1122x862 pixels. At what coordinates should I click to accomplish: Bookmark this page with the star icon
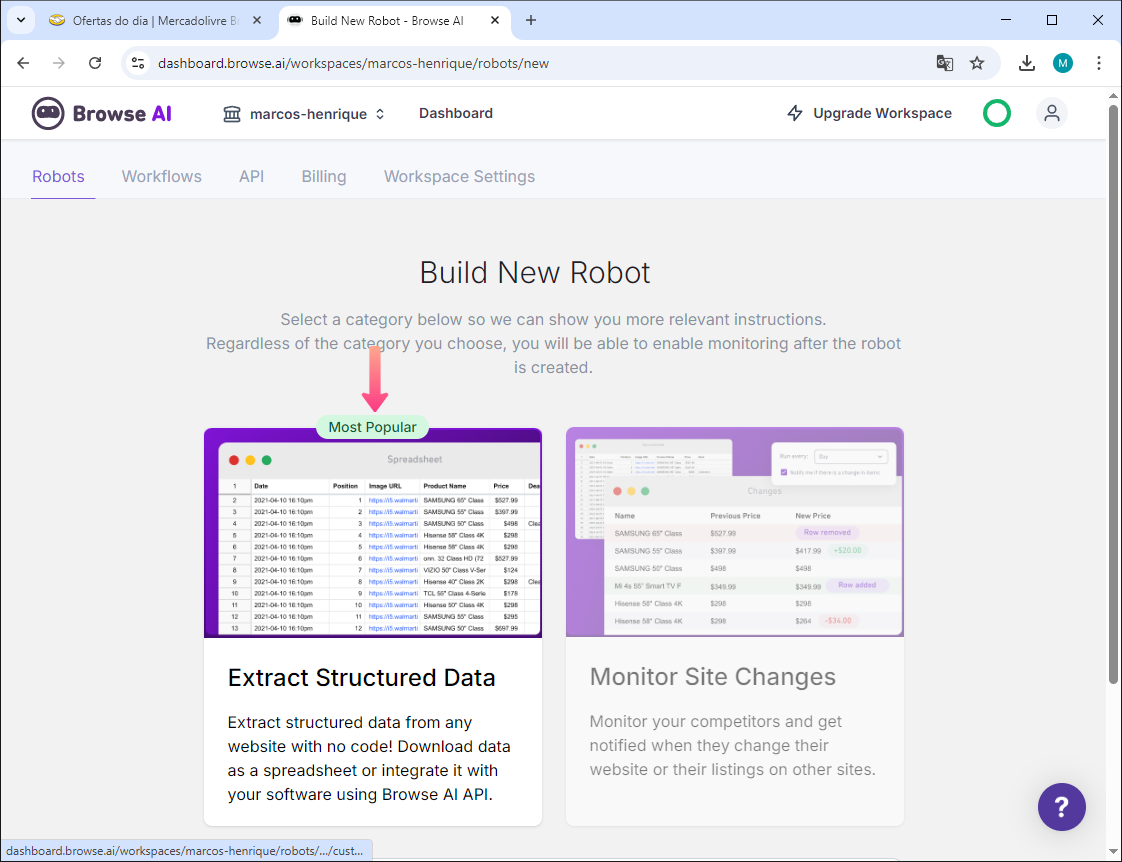[x=977, y=63]
